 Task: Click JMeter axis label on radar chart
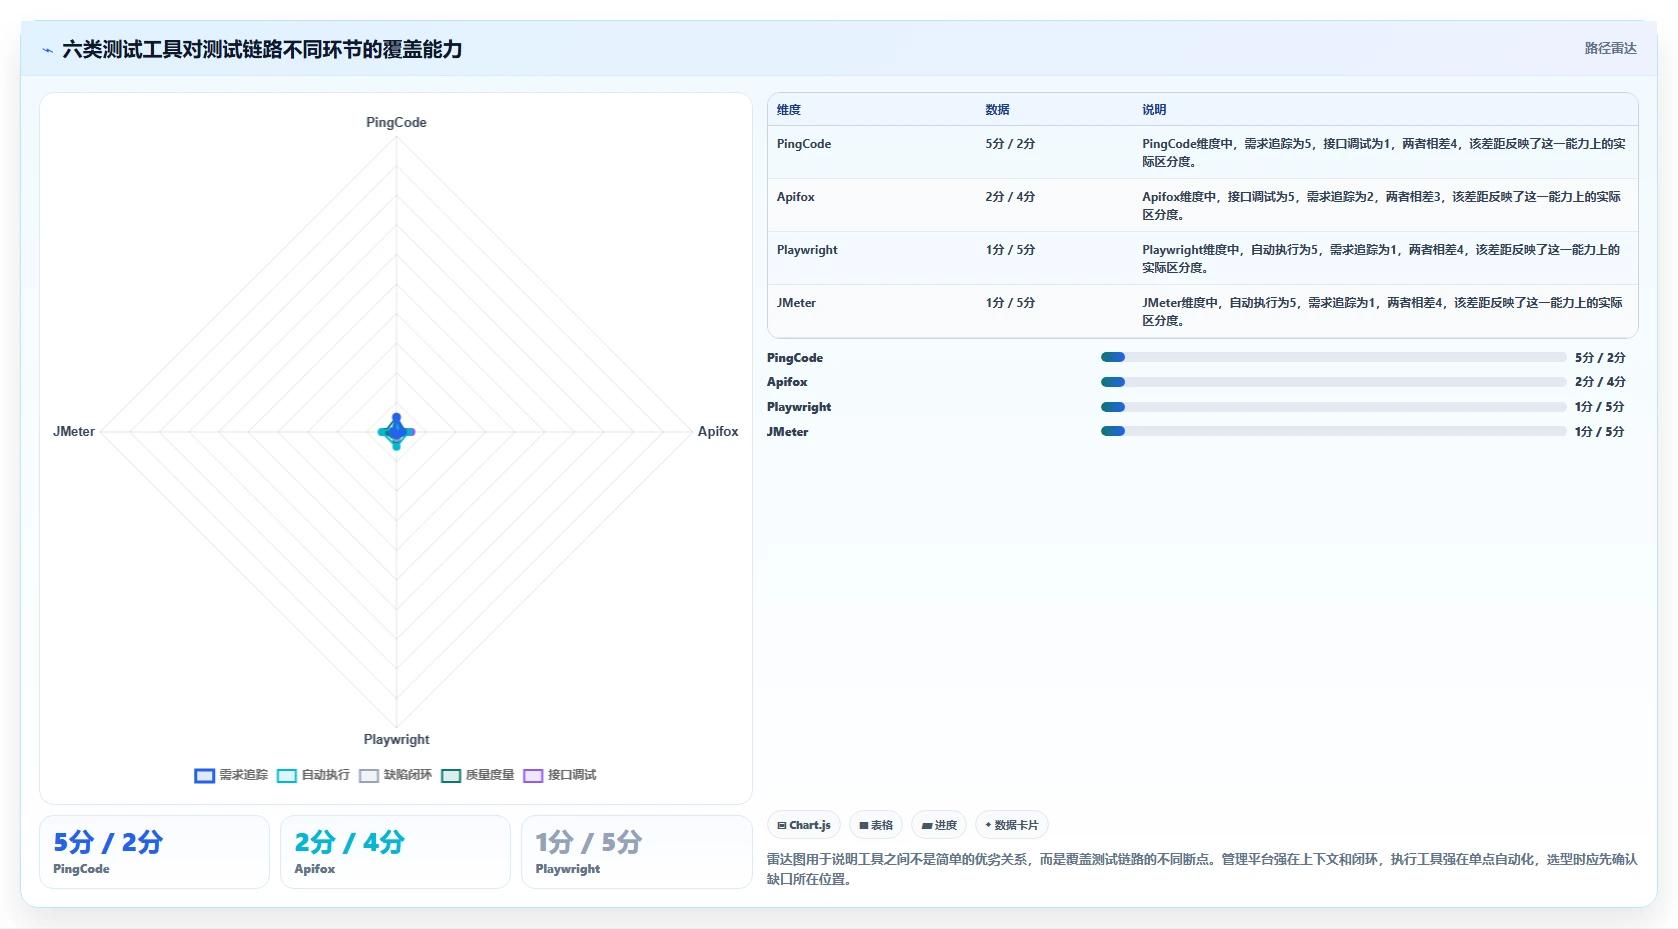click(74, 431)
